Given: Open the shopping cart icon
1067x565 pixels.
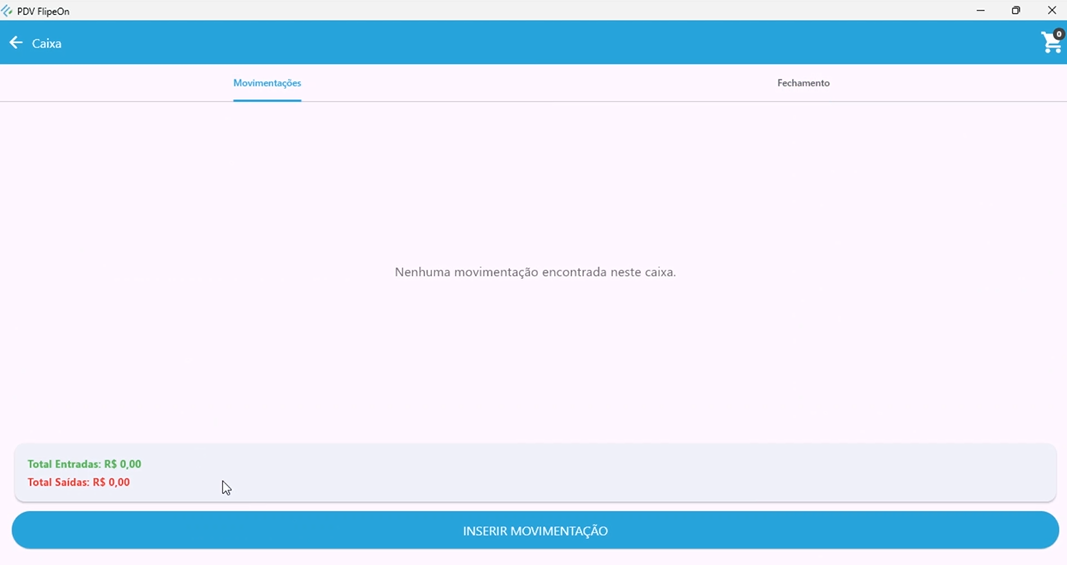Looking at the screenshot, I should [1050, 44].
